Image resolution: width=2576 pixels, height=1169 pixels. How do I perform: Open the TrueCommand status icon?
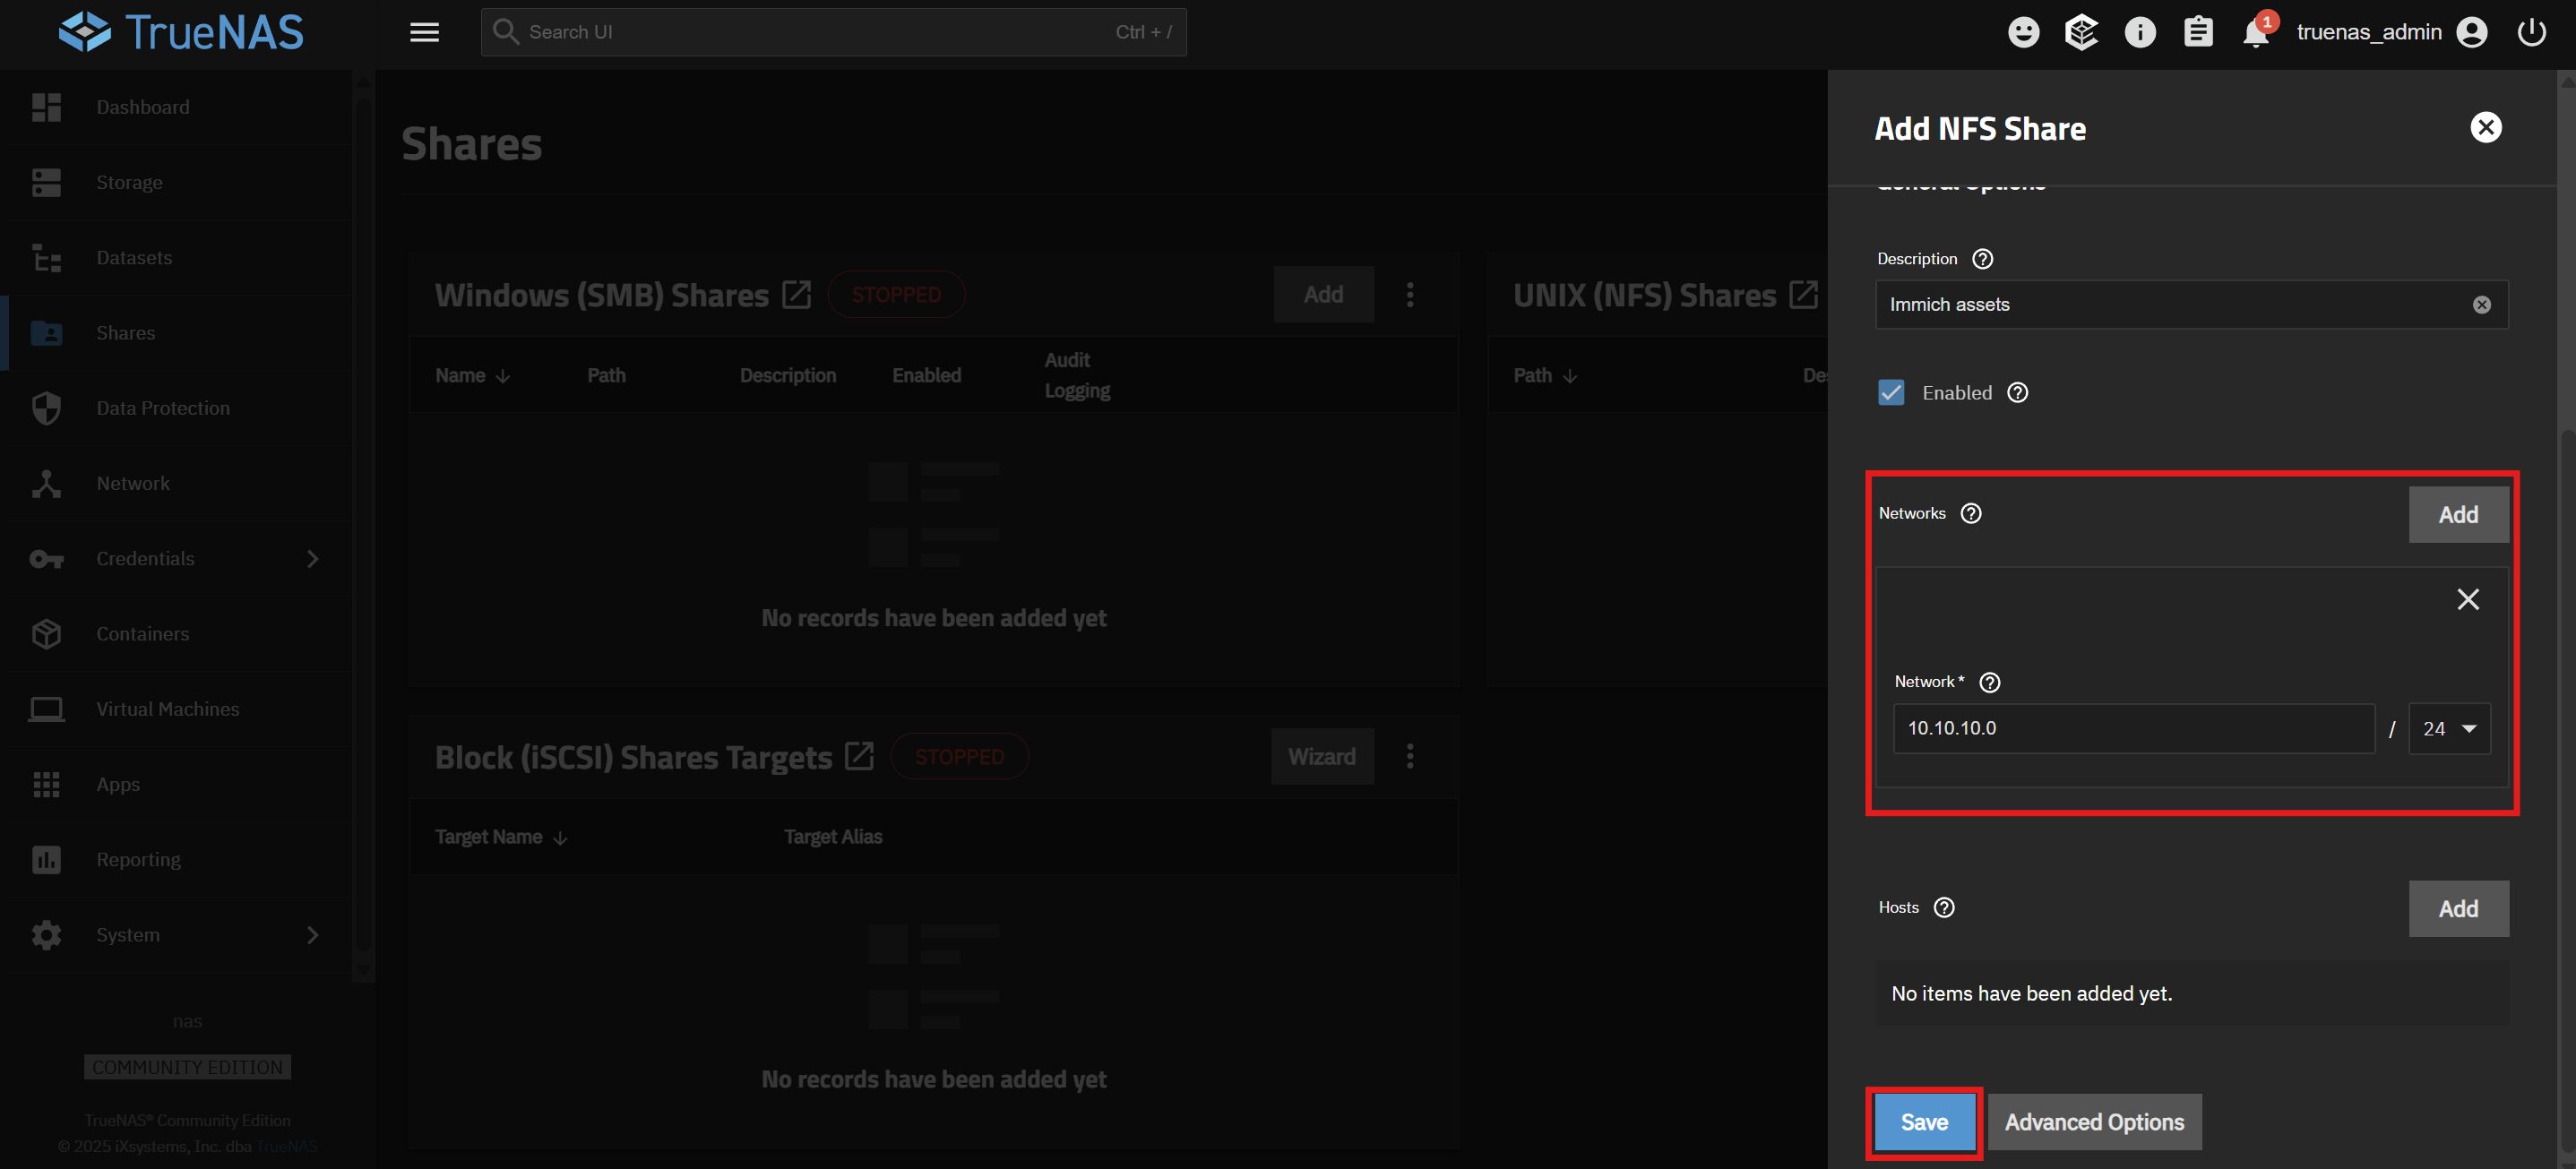[x=2081, y=33]
